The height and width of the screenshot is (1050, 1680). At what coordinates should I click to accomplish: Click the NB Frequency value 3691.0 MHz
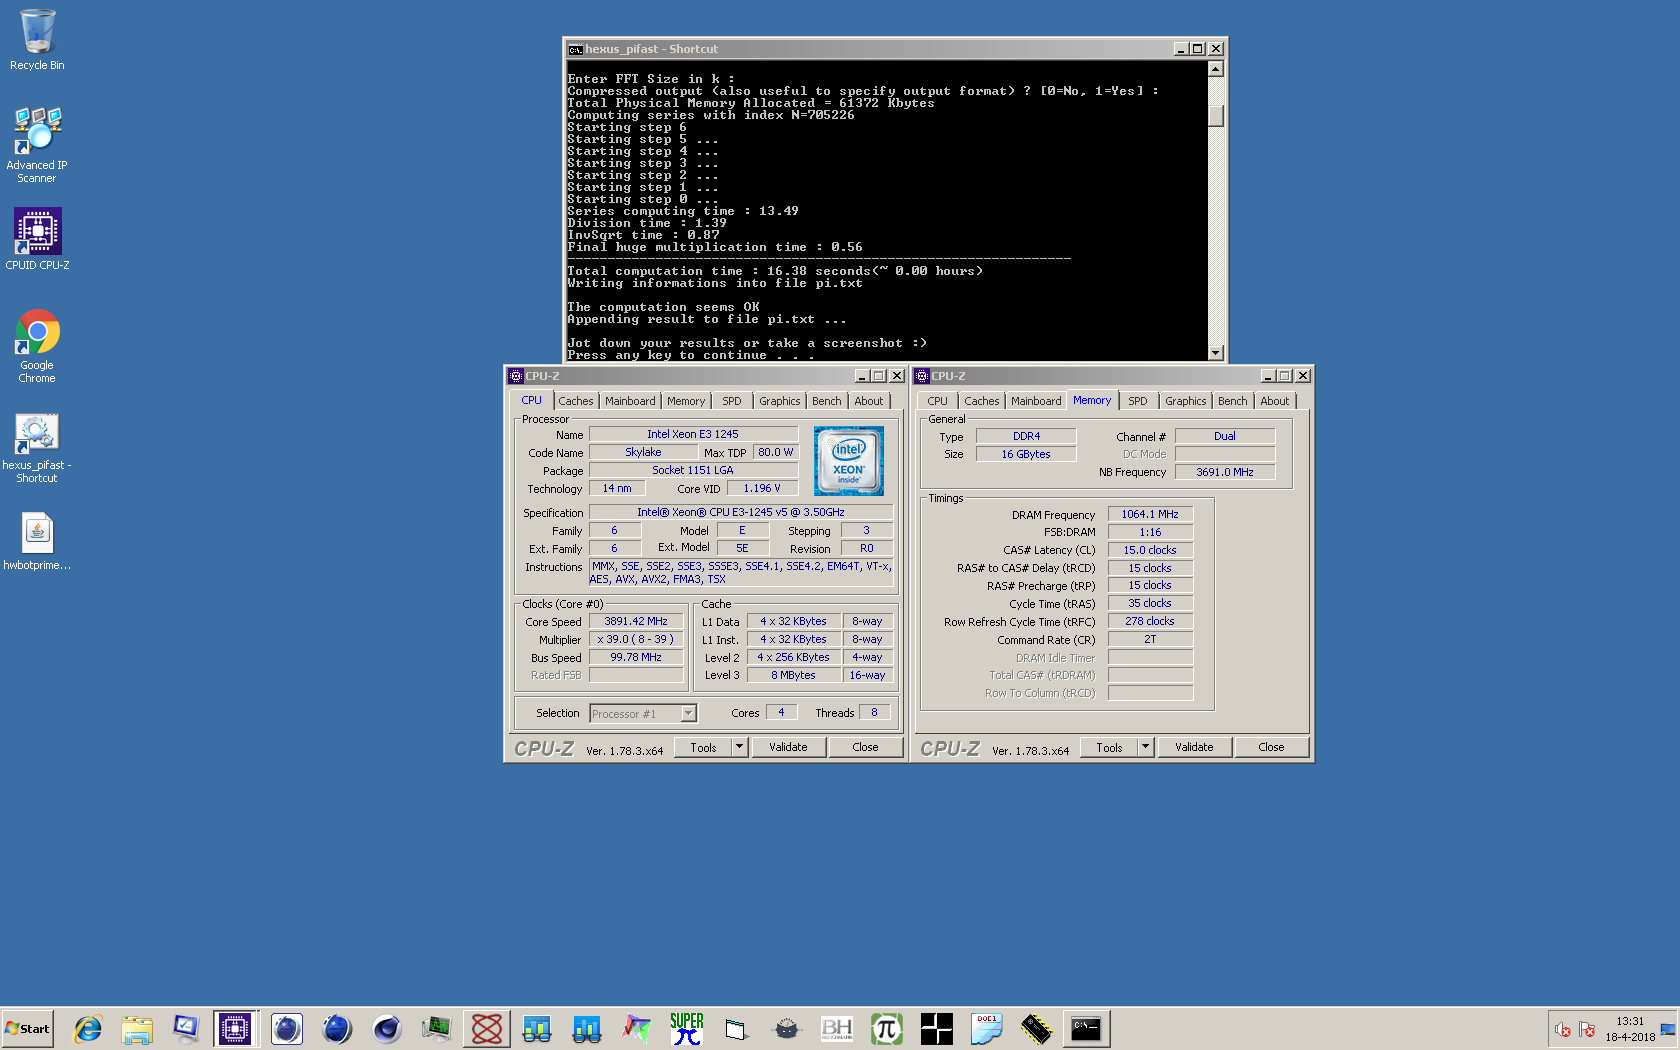coord(1225,472)
